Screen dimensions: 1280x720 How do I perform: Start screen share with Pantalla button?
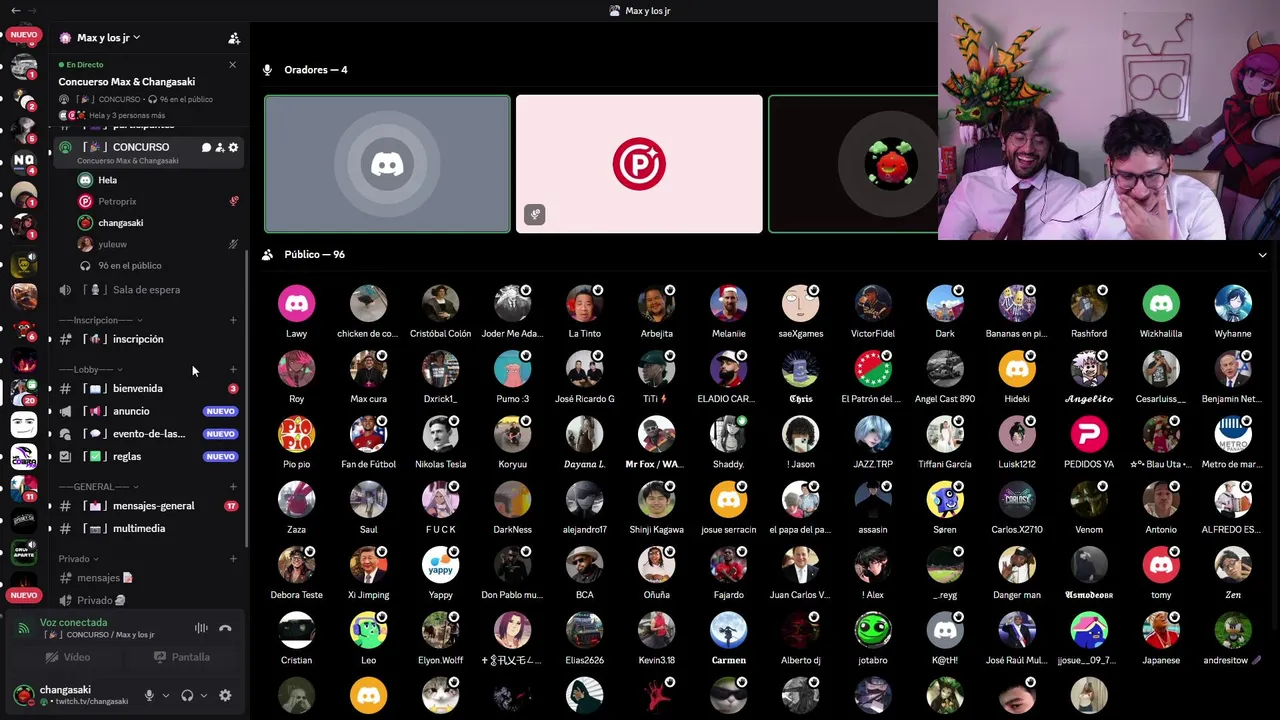(x=182, y=657)
